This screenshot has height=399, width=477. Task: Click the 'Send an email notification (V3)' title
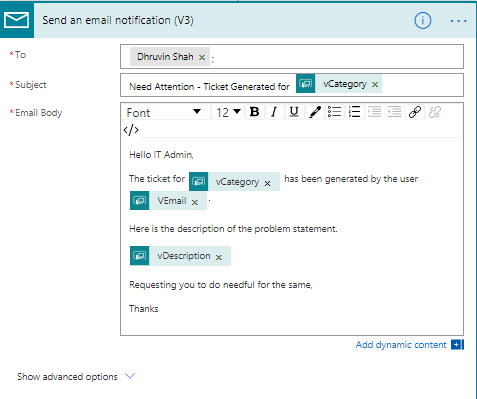(x=118, y=20)
